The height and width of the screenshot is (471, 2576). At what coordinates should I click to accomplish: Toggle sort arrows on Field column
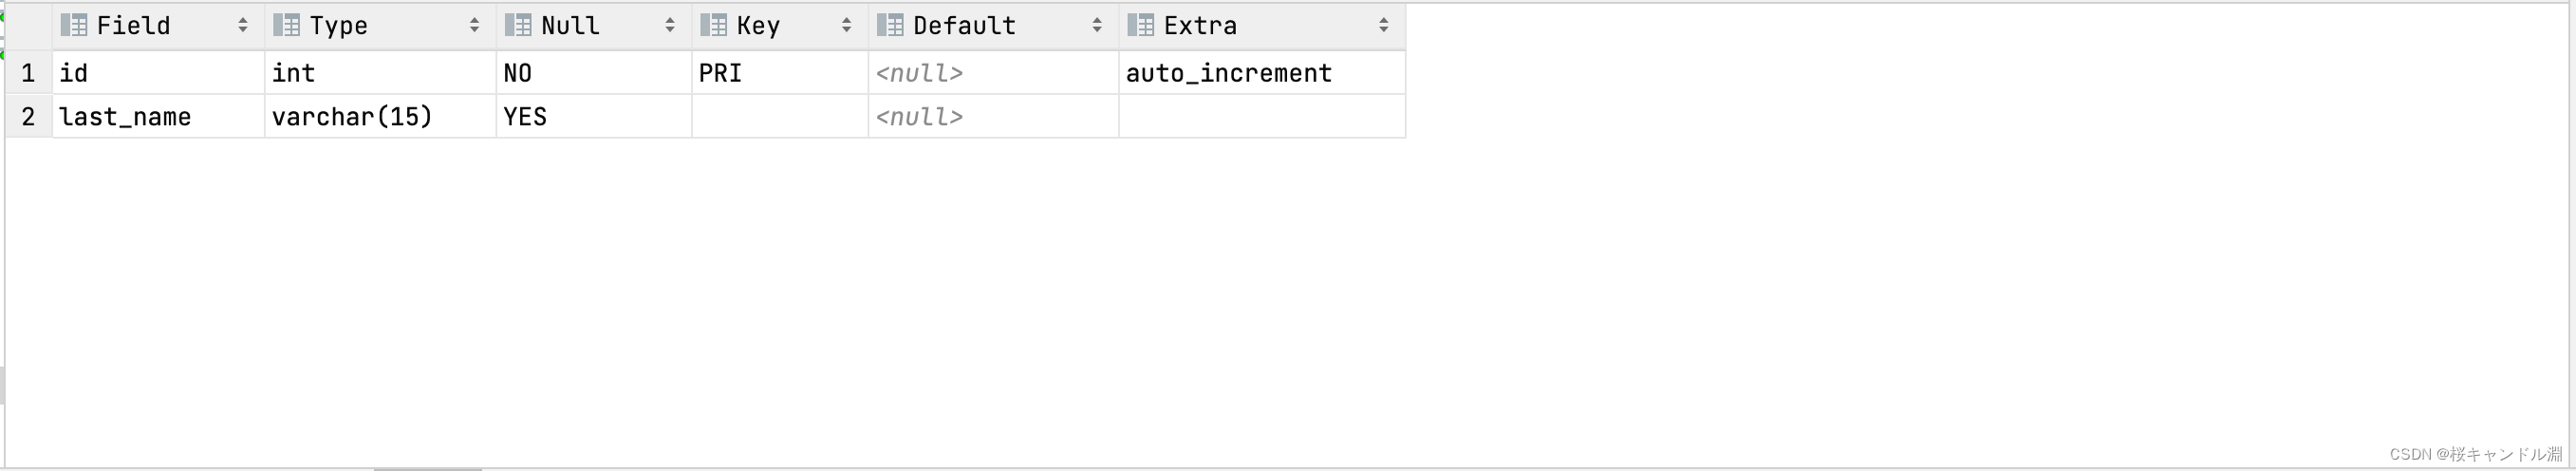243,26
